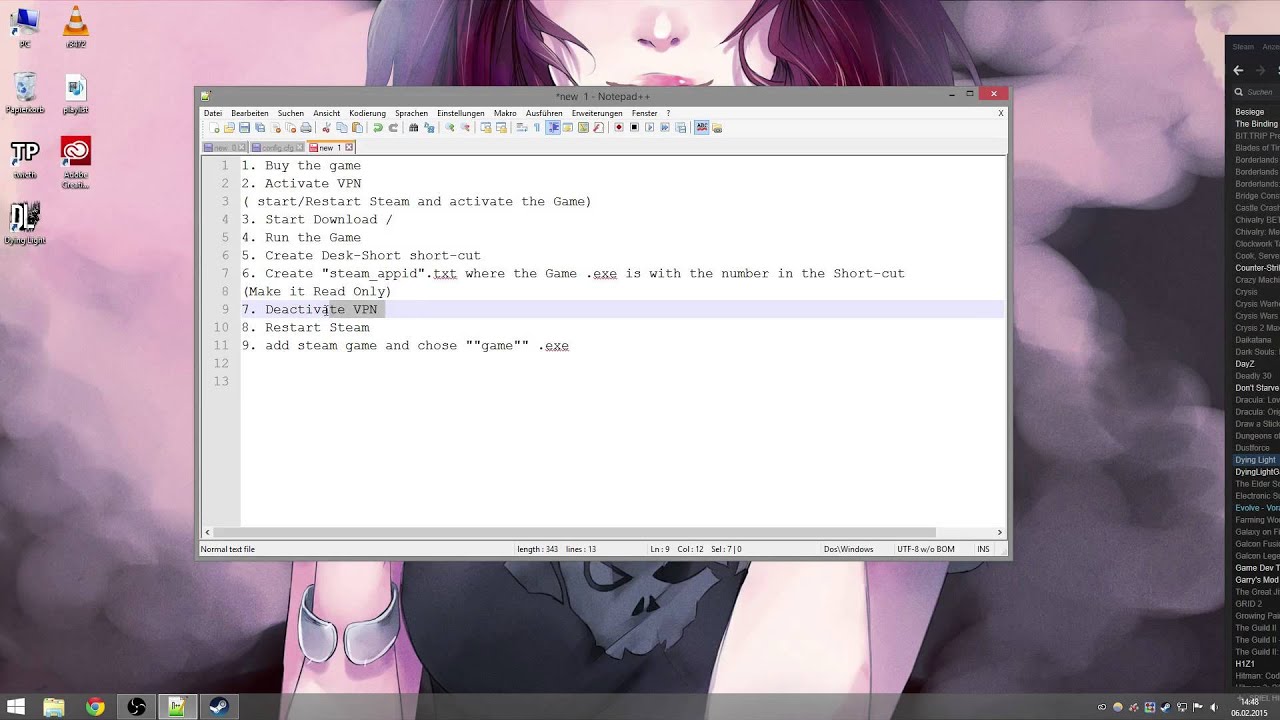This screenshot has width=1280, height=720.
Task: Open the Bearbeiten menu
Action: [x=249, y=113]
